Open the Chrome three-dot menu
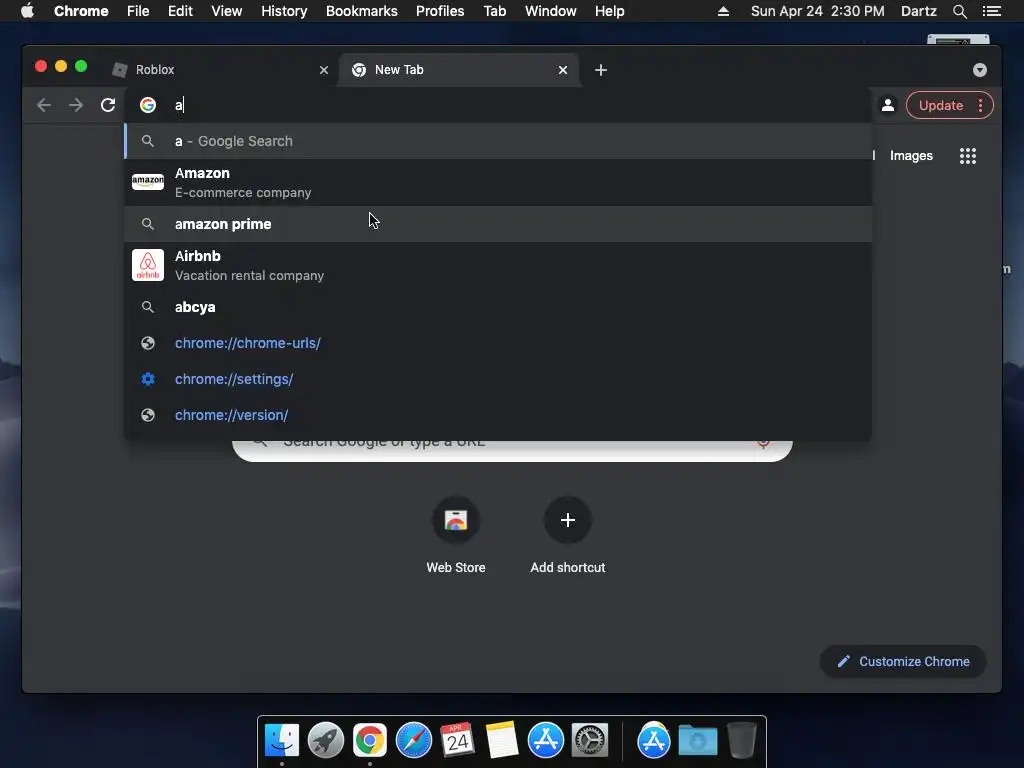Viewport: 1024px width, 768px height. click(980, 105)
